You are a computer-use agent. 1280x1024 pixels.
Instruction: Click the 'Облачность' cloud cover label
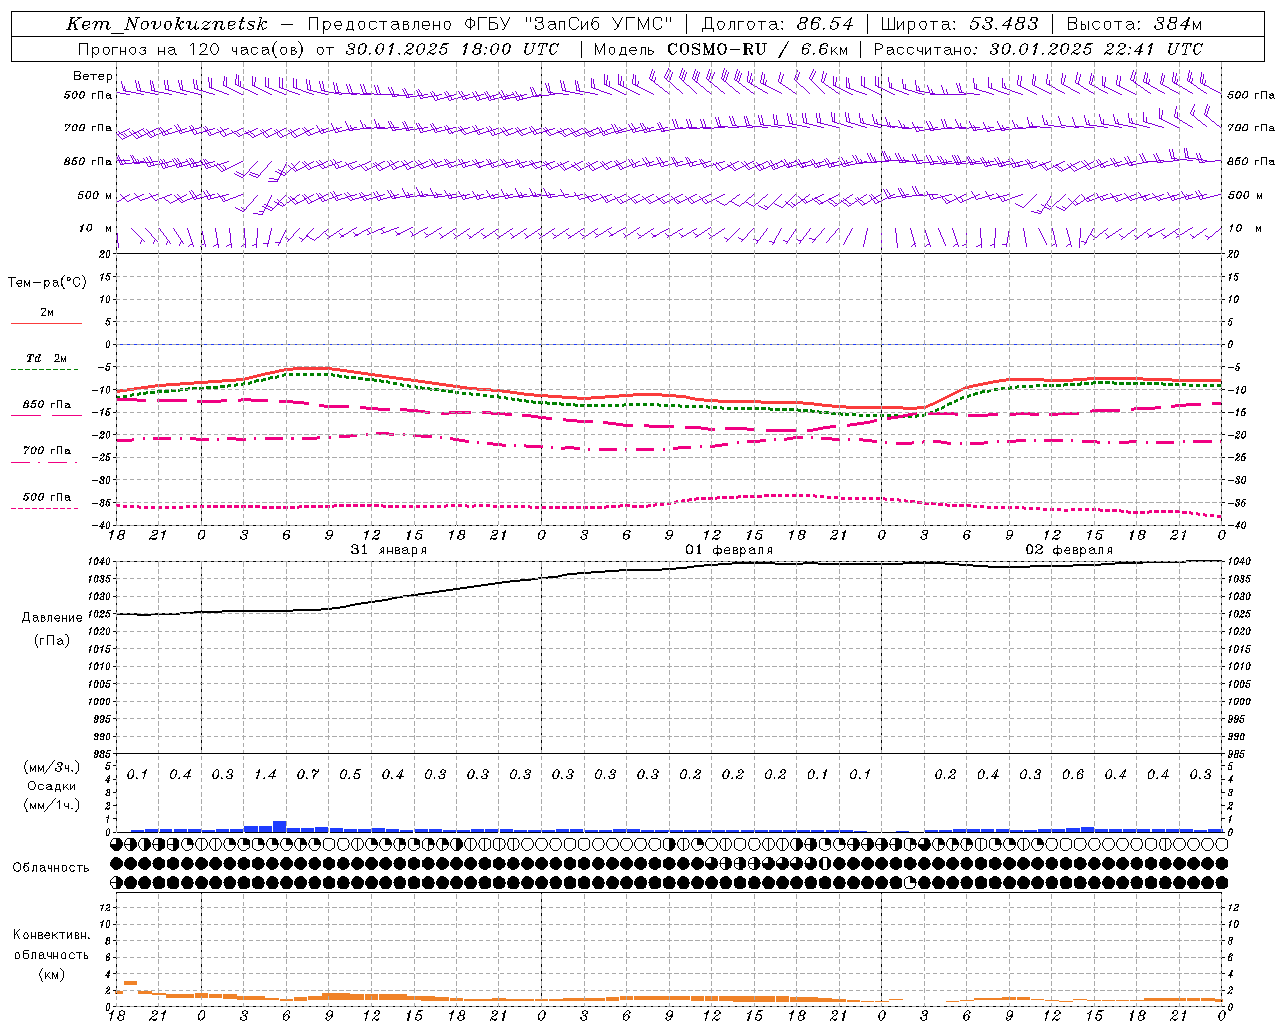pos(51,867)
